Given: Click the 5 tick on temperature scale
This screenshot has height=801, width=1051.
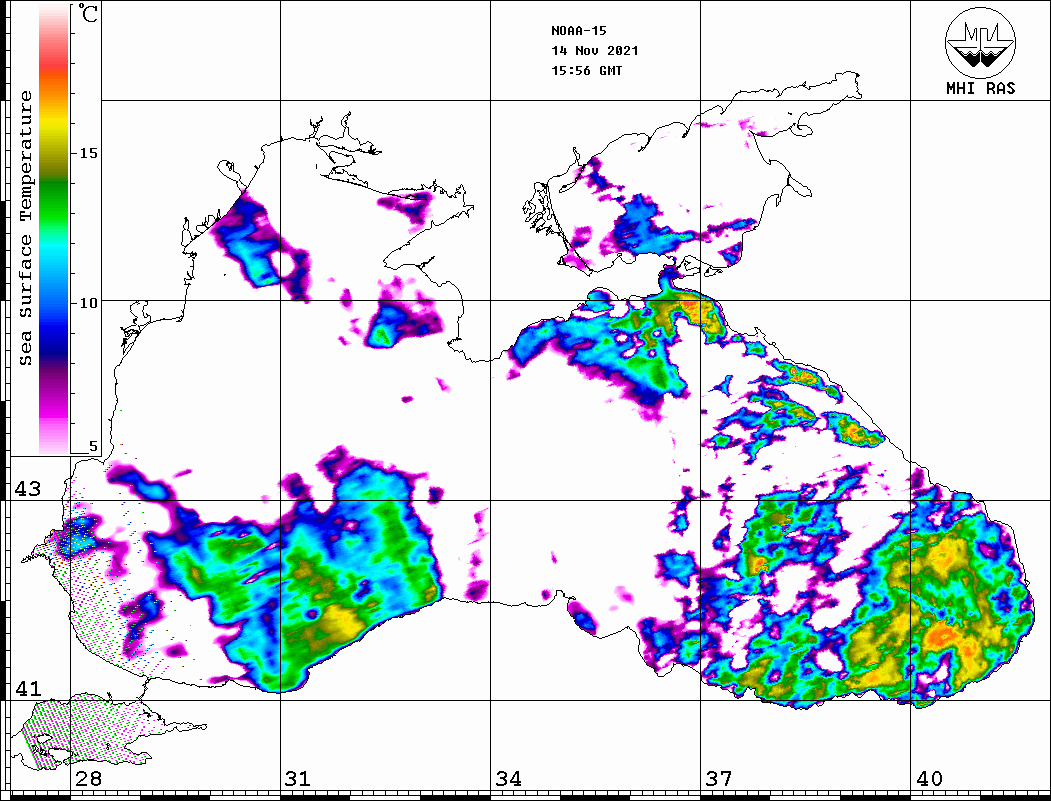Looking at the screenshot, I should (x=93, y=446).
